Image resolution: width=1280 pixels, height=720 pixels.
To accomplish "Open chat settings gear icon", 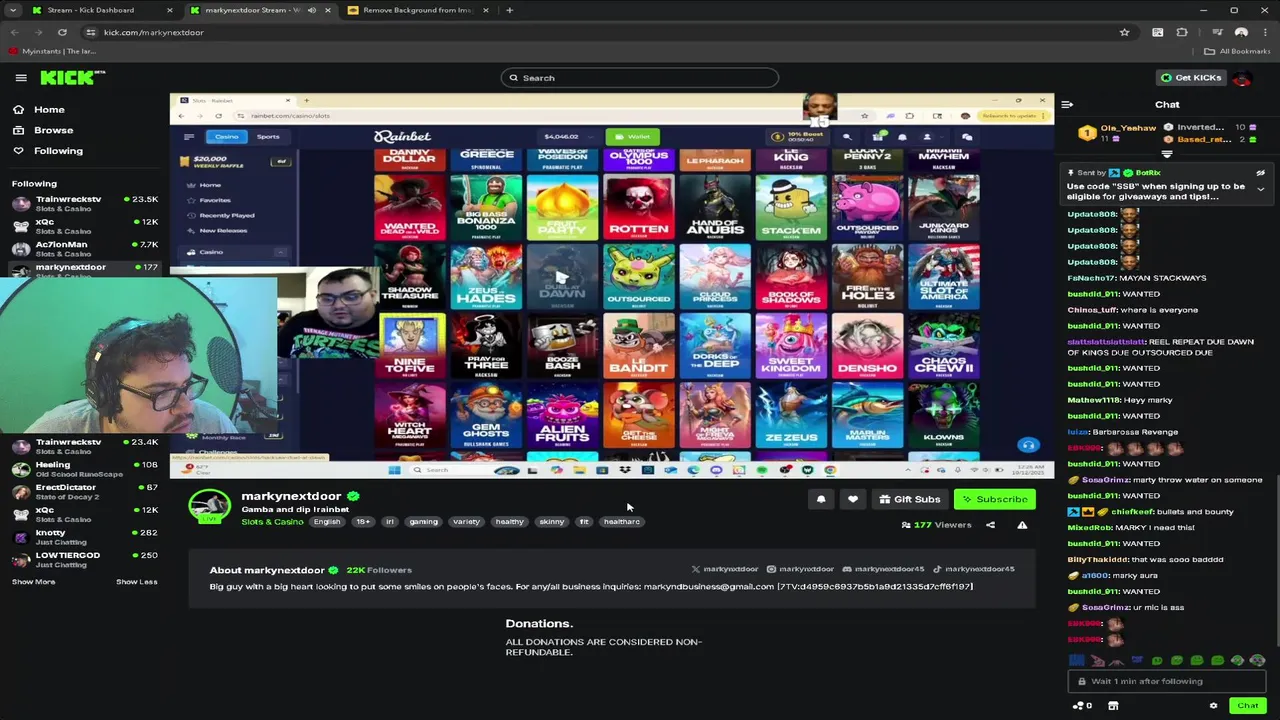I will [x=1213, y=705].
